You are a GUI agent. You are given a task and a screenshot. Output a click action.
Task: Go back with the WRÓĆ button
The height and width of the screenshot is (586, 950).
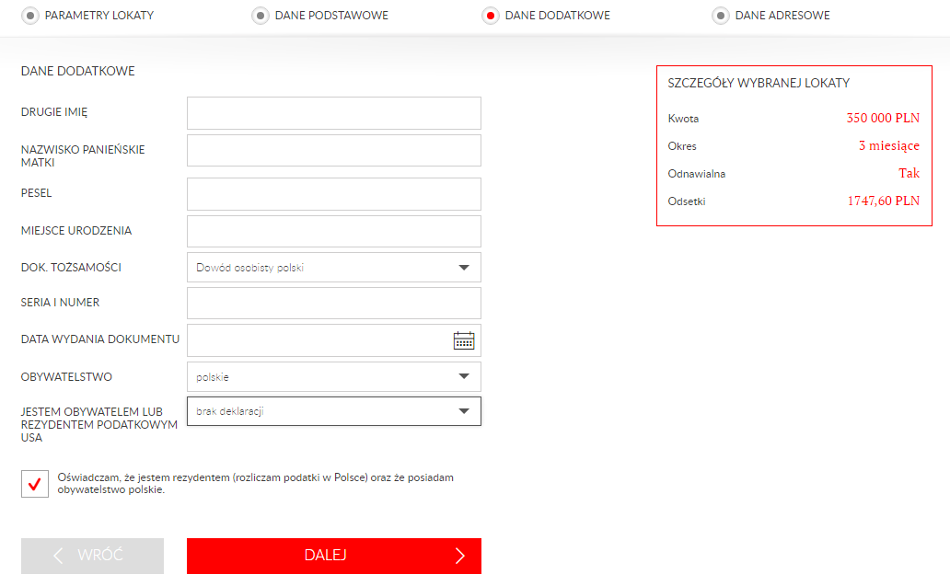(x=92, y=556)
